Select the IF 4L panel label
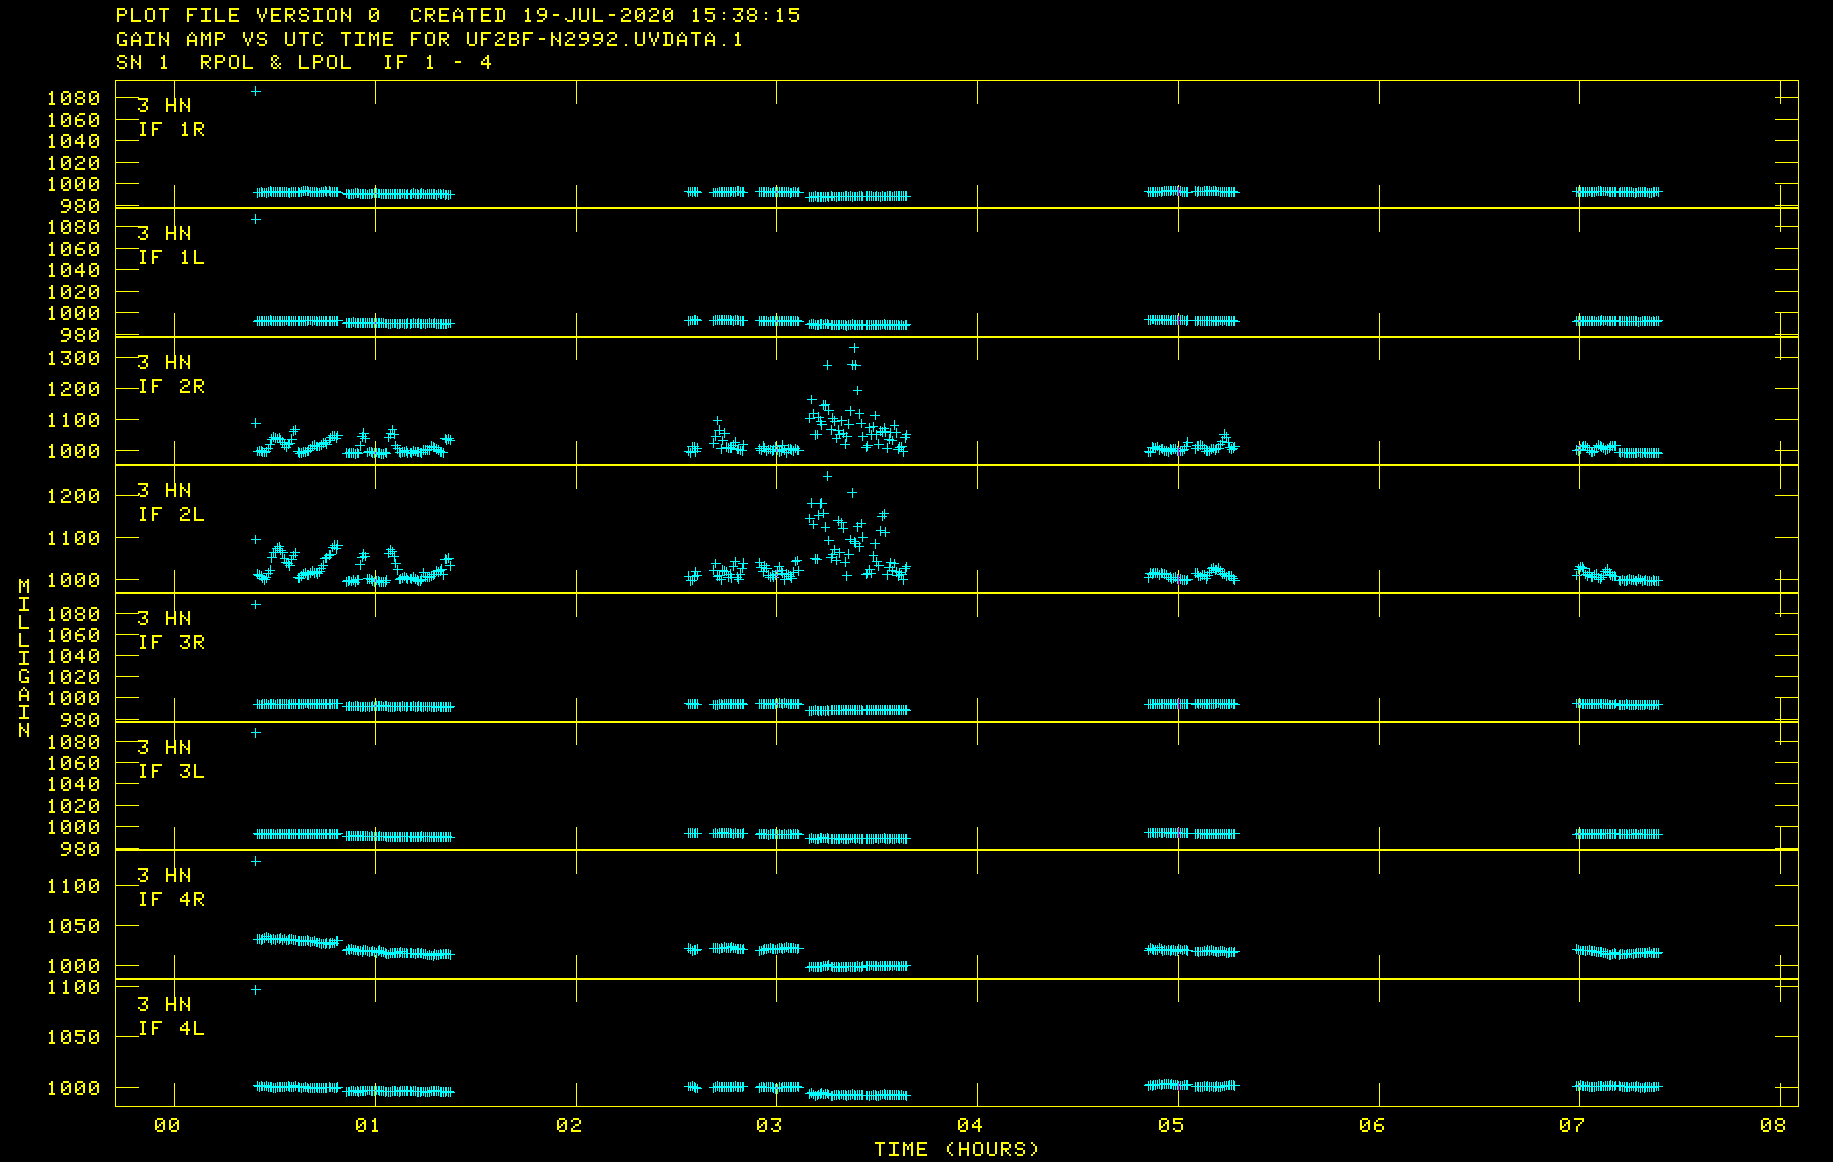Screen dimensions: 1833x1162 pyautogui.click(x=171, y=1028)
